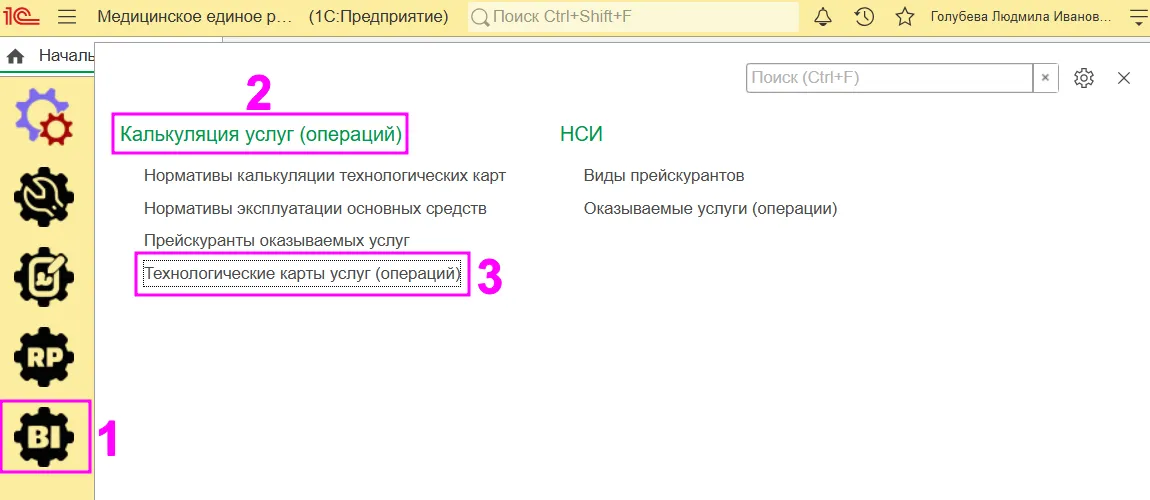Open Технологические карты услуг (операций)
The height and width of the screenshot is (500, 1150).
click(301, 273)
